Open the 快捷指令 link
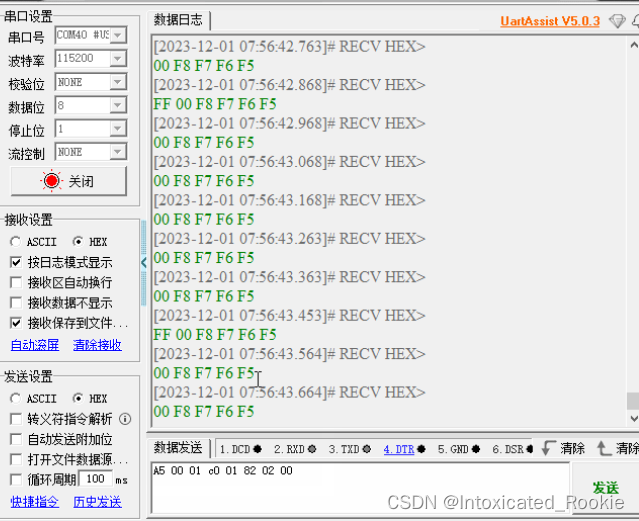 (x=35, y=502)
